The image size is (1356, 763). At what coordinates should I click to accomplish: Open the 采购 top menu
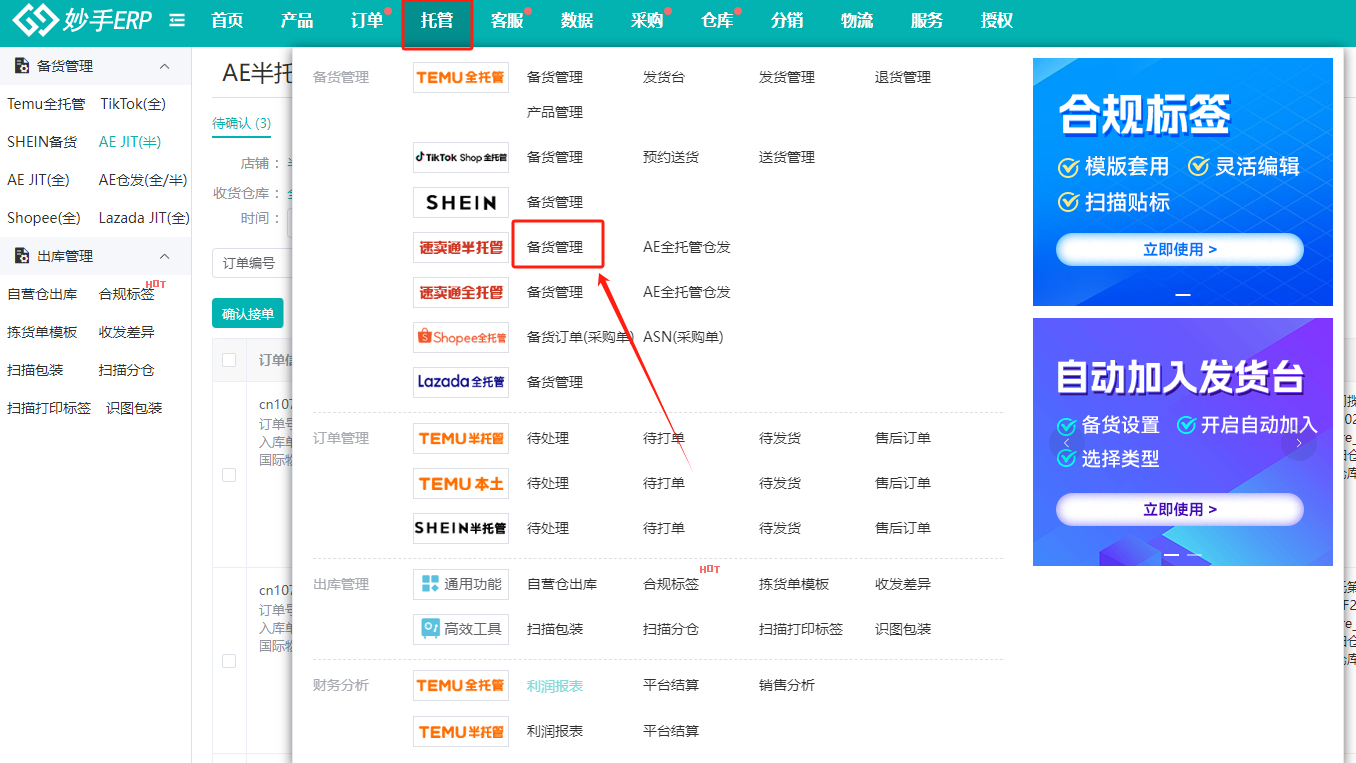(647, 20)
